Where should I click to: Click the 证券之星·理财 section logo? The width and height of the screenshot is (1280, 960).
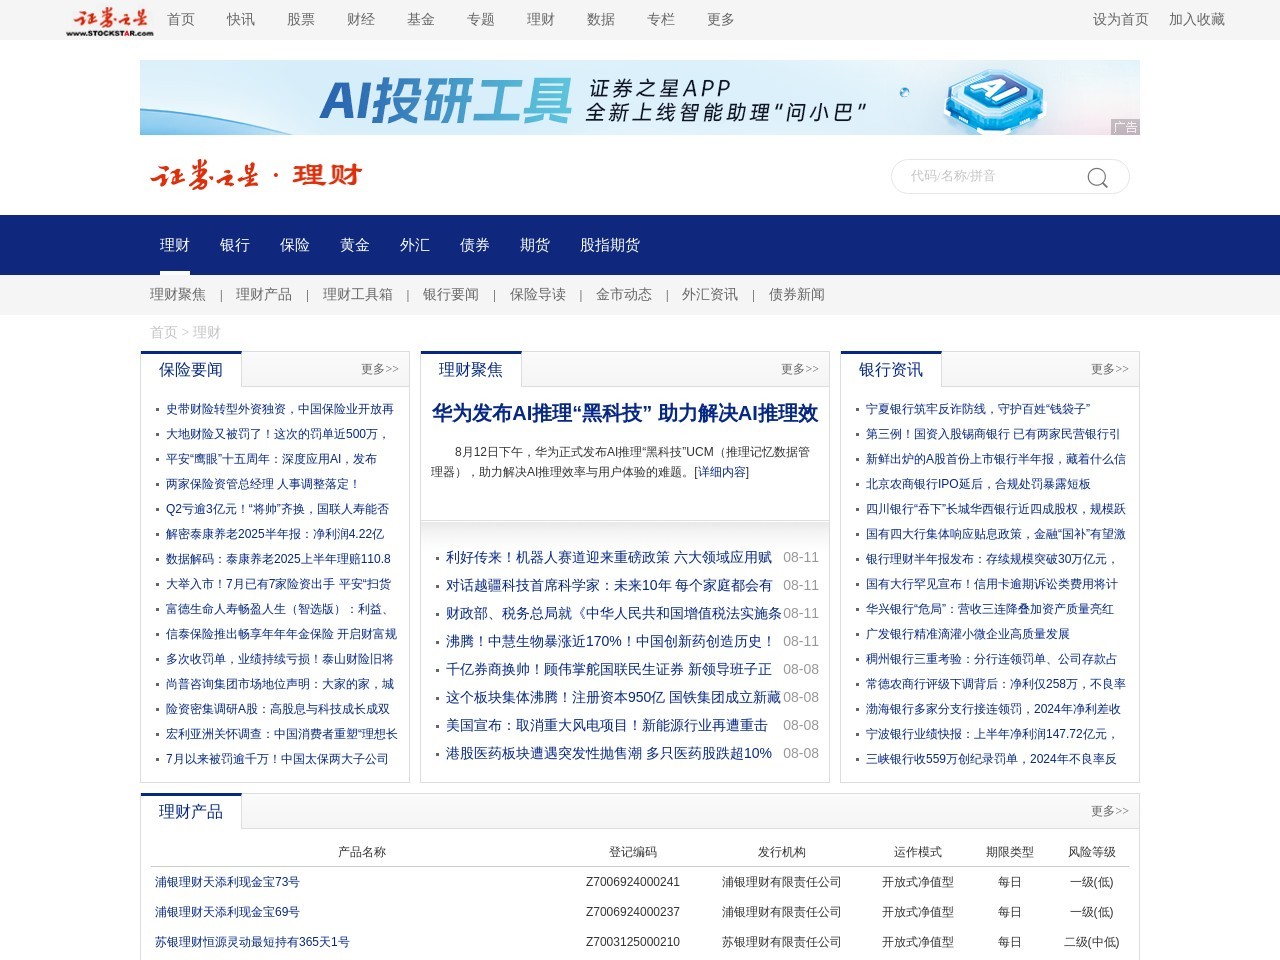255,176
